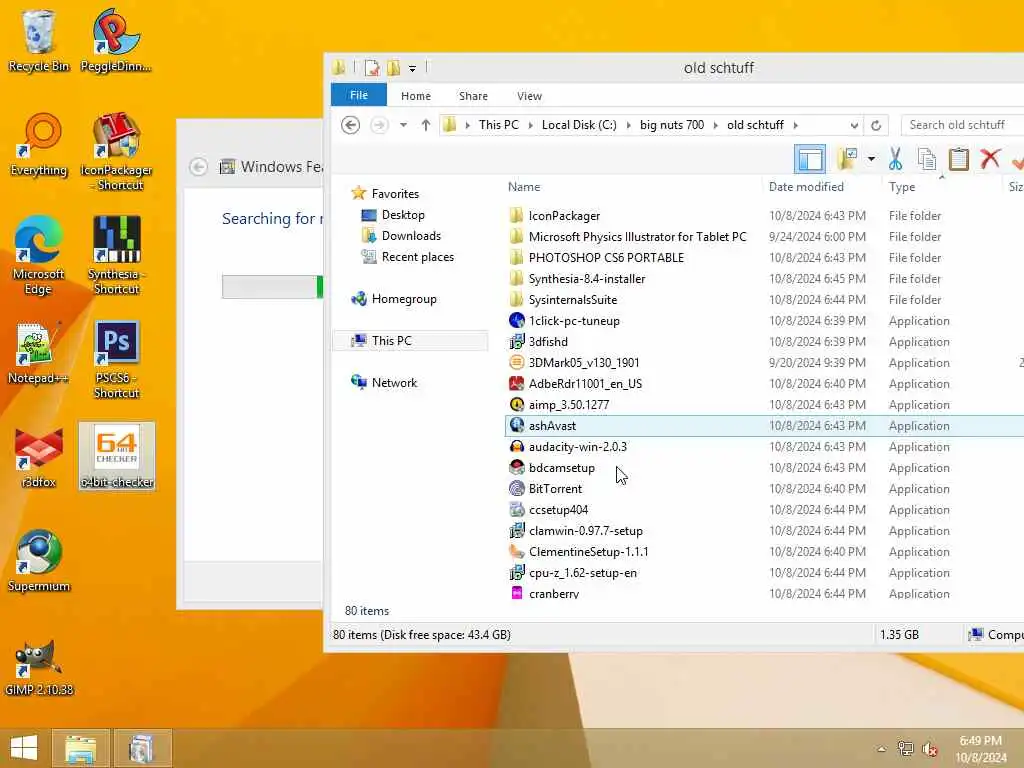The image size is (1024, 768).
Task: Open Supermium browser shortcut
Action: 39,560
